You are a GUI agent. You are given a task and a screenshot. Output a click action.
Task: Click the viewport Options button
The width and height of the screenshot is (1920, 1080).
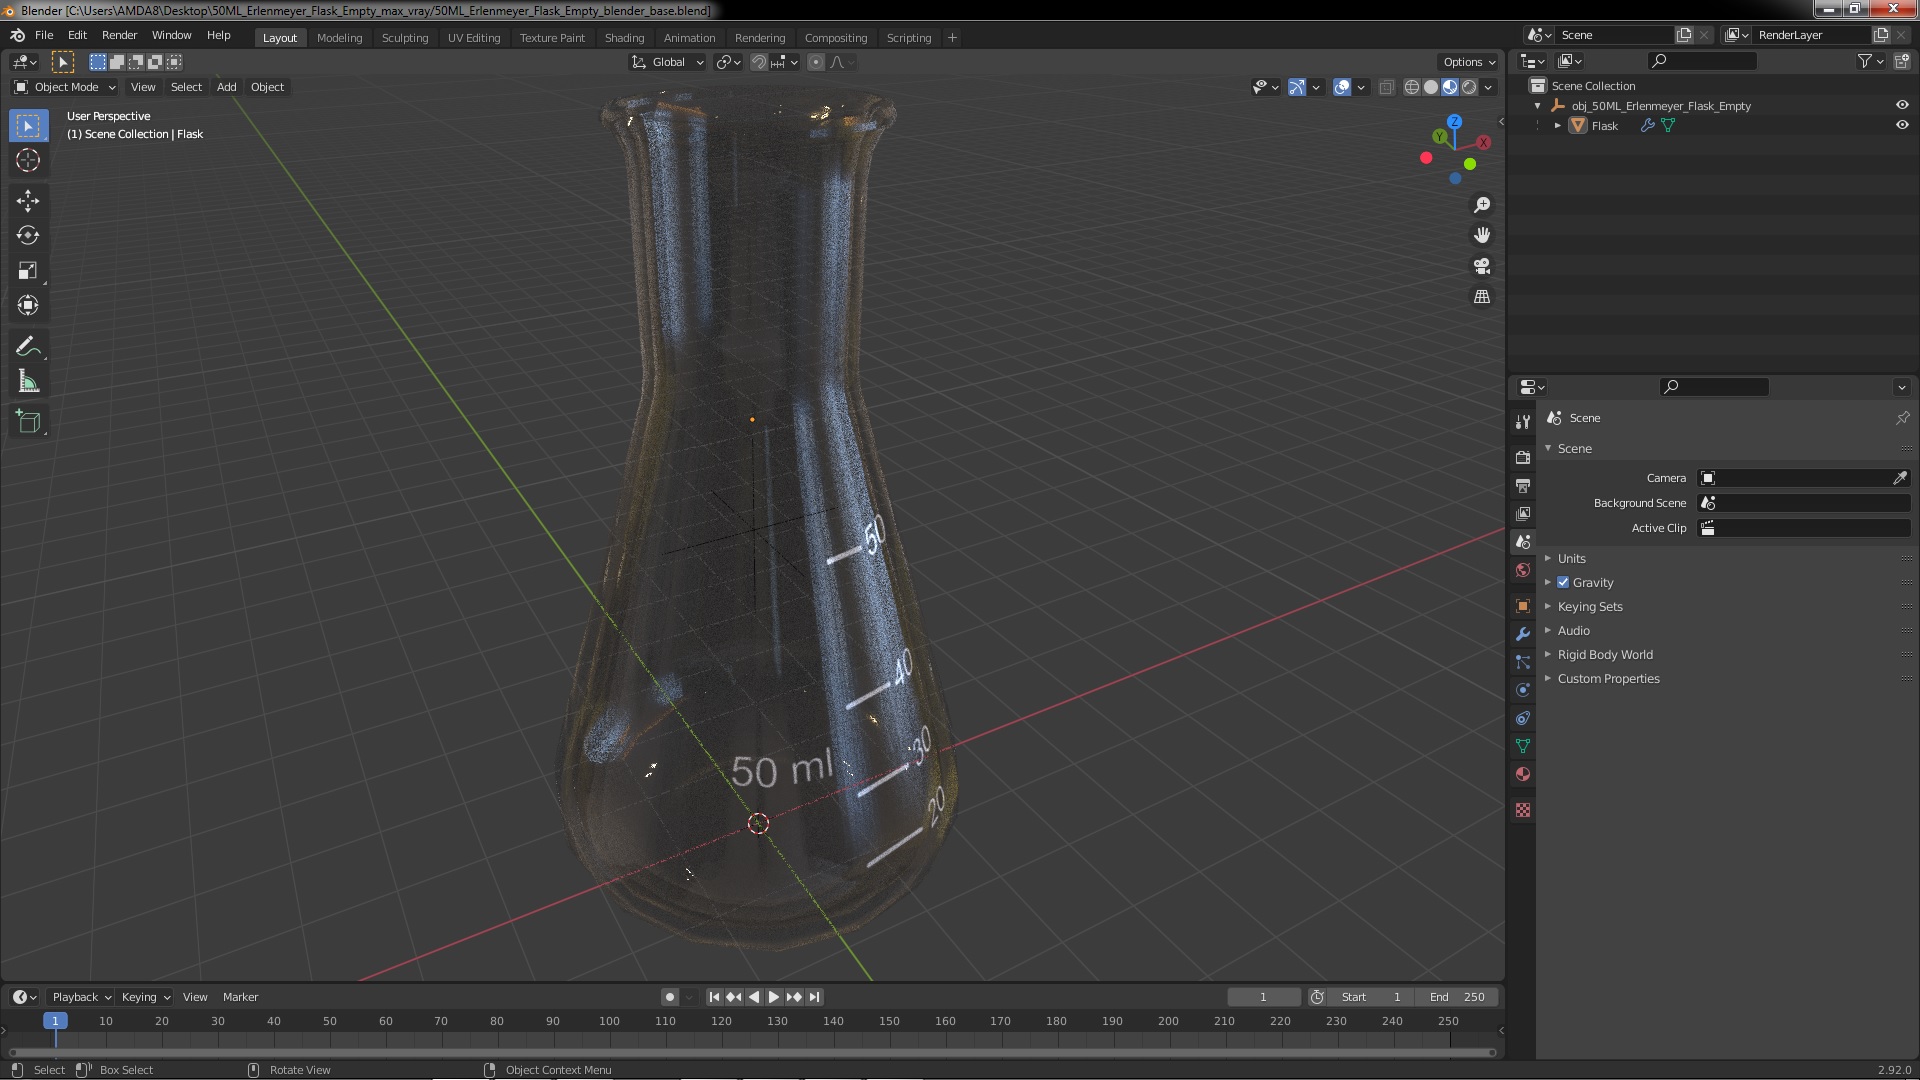point(1469,62)
